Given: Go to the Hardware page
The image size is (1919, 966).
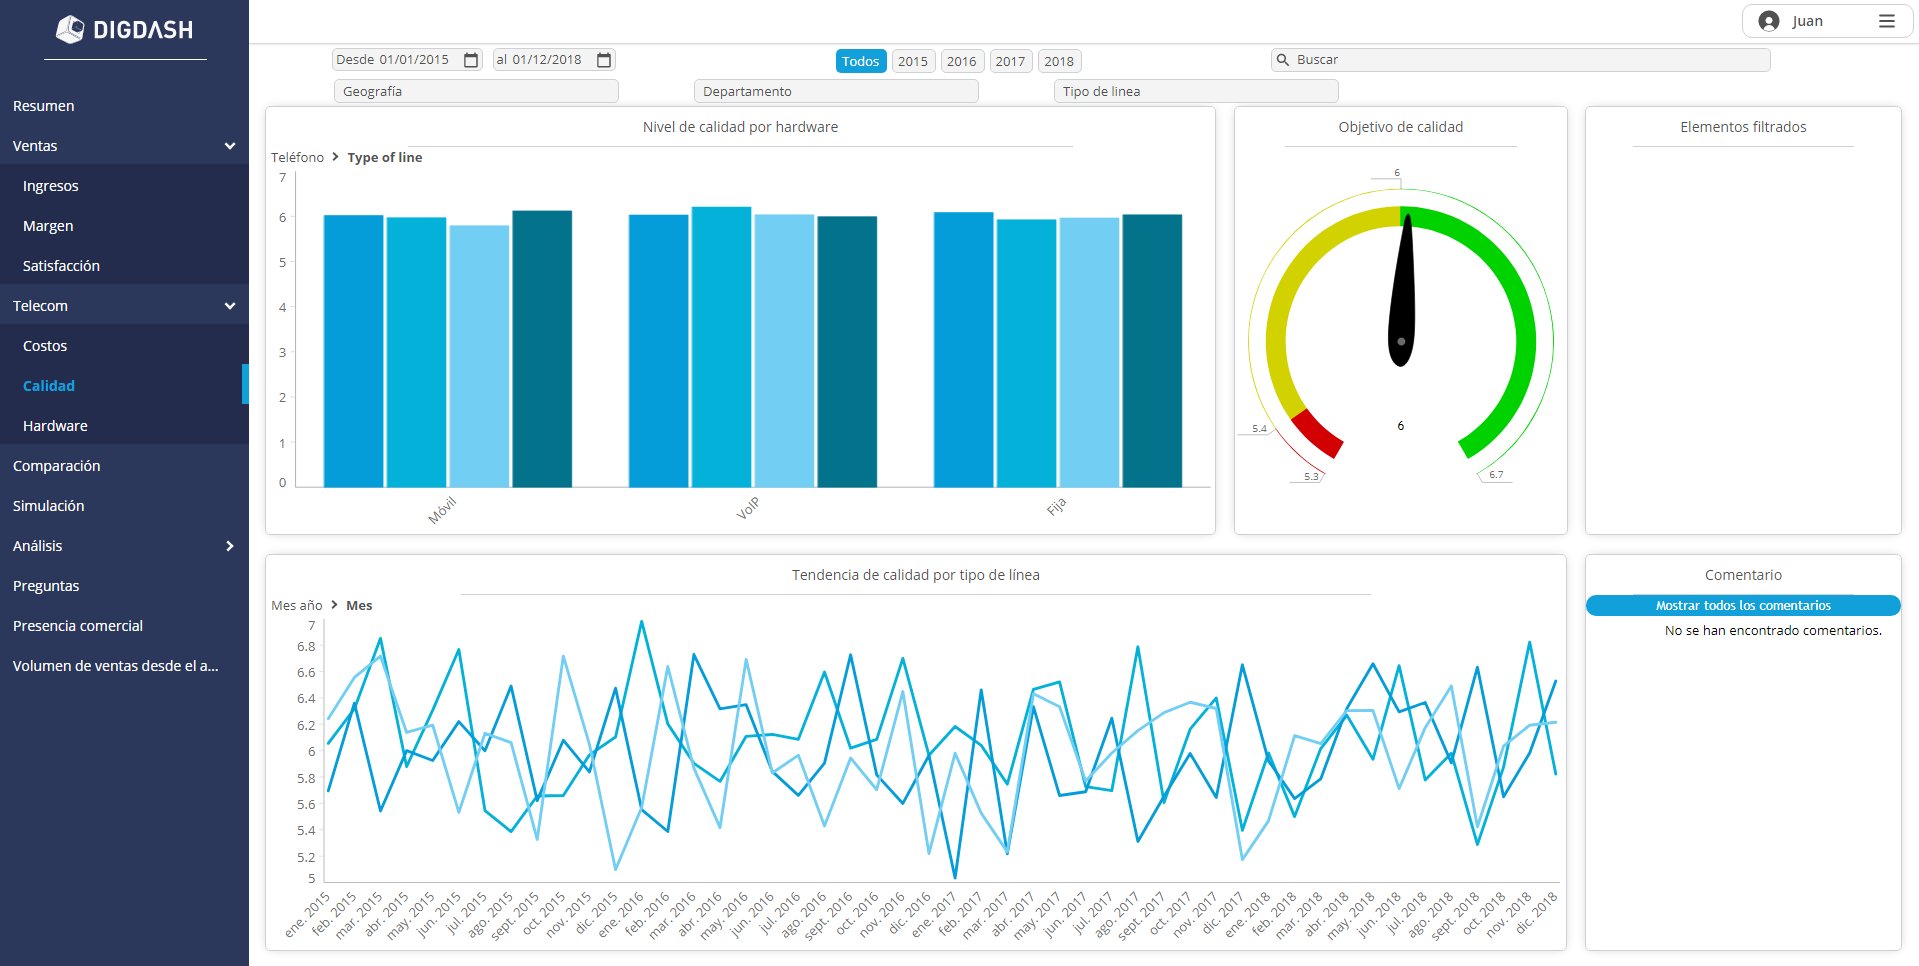Looking at the screenshot, I should point(55,426).
